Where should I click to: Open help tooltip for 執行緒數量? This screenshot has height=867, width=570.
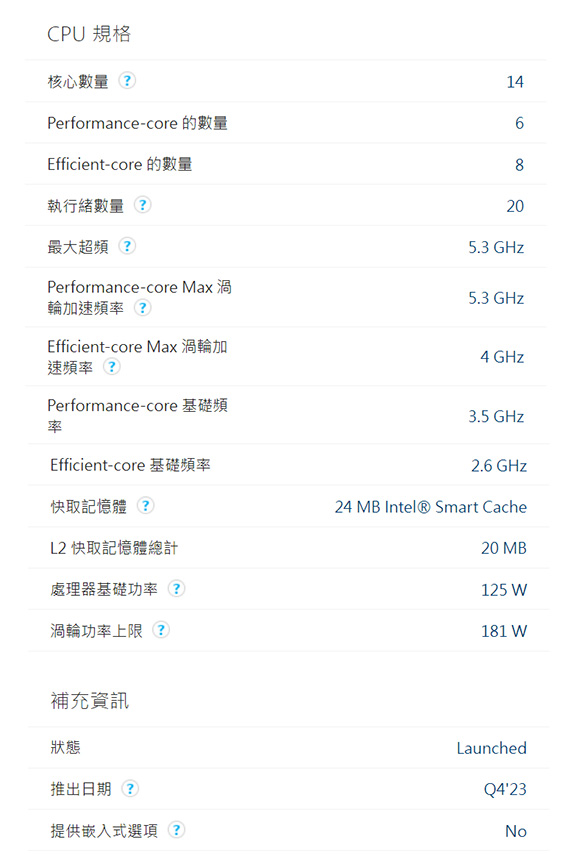(143, 205)
